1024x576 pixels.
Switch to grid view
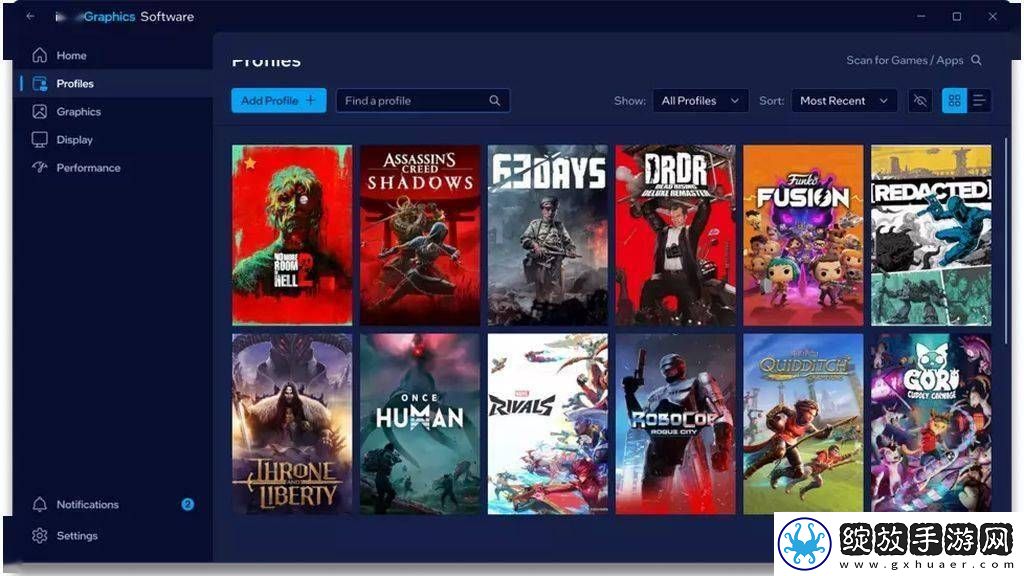(954, 101)
